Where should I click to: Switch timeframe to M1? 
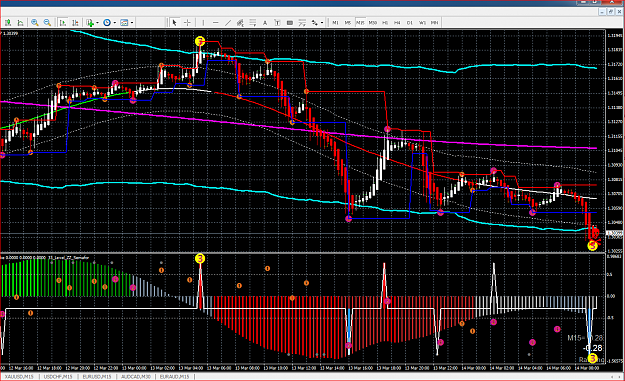[335, 23]
